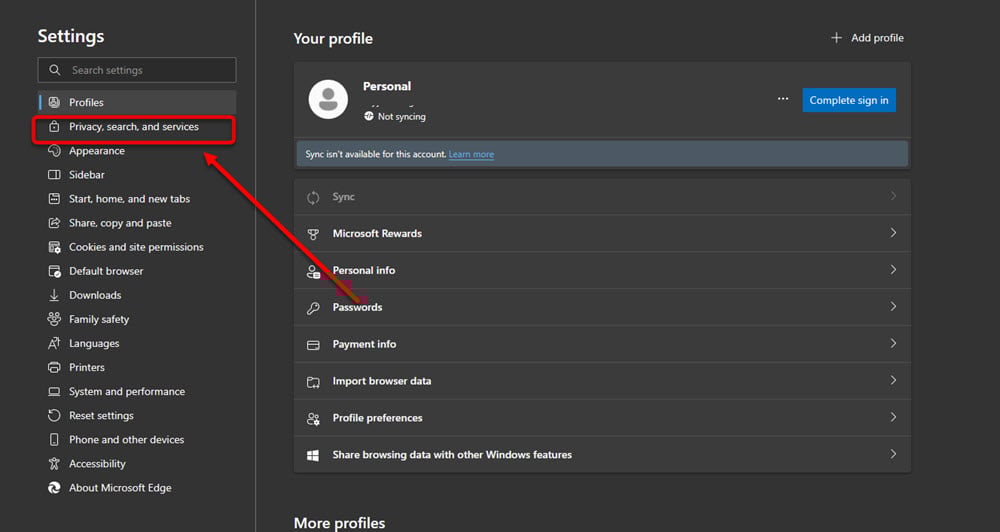Click the Printers icon
1000x532 pixels.
point(54,367)
